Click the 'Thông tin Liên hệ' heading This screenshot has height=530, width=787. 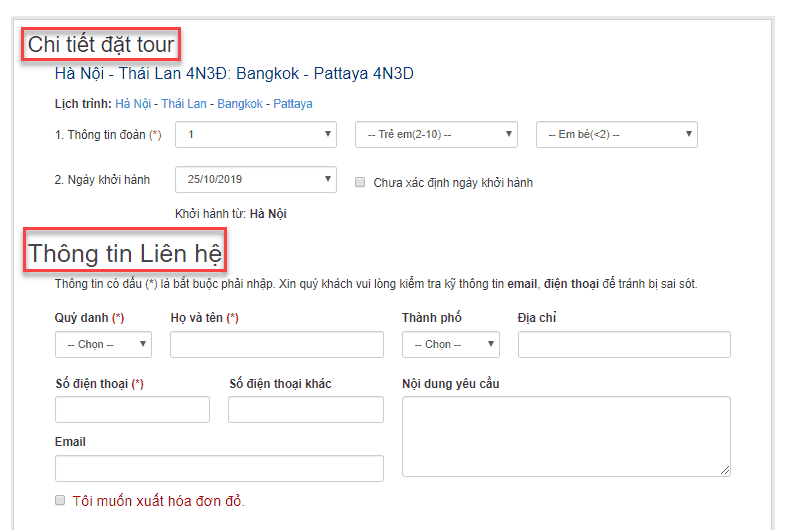[x=126, y=252]
